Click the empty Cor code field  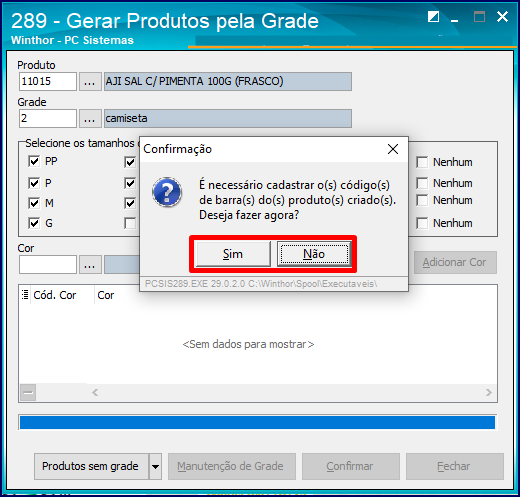48,265
